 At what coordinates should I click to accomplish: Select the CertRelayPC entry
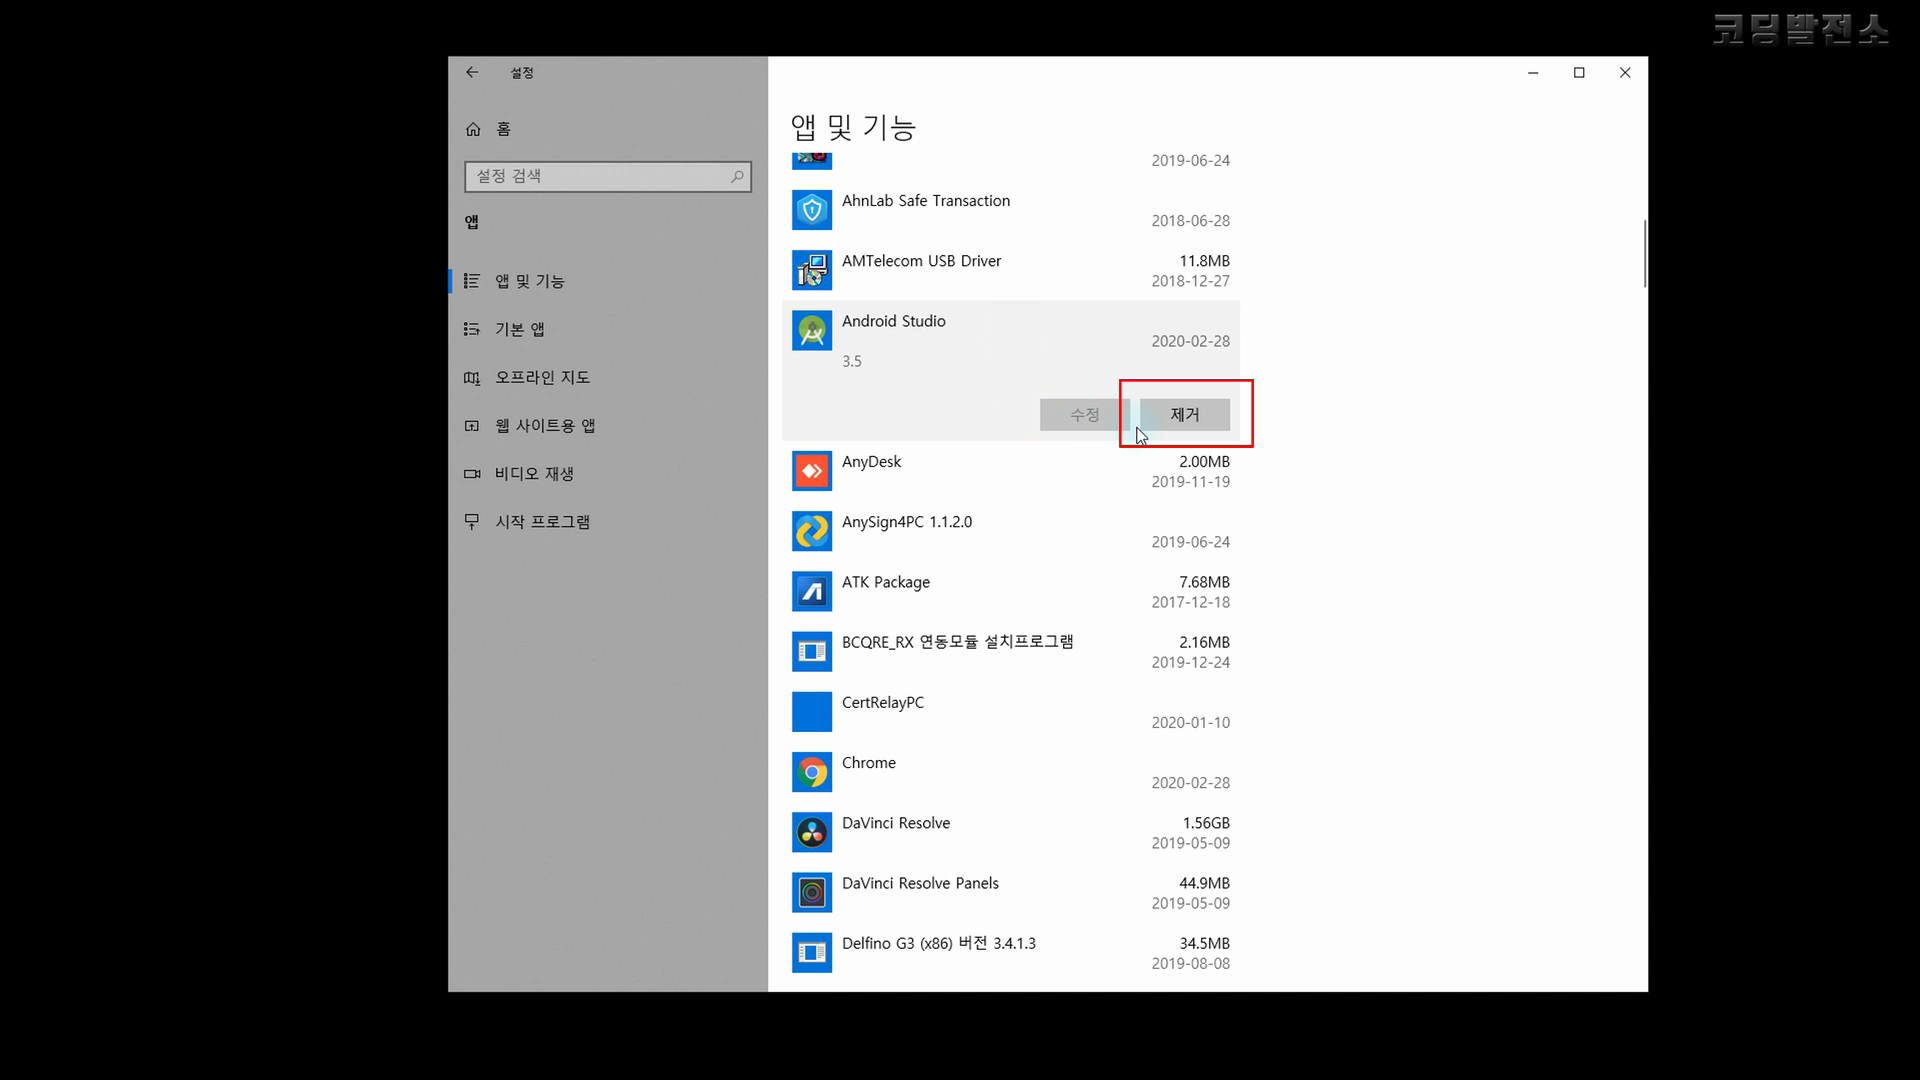click(x=1011, y=712)
